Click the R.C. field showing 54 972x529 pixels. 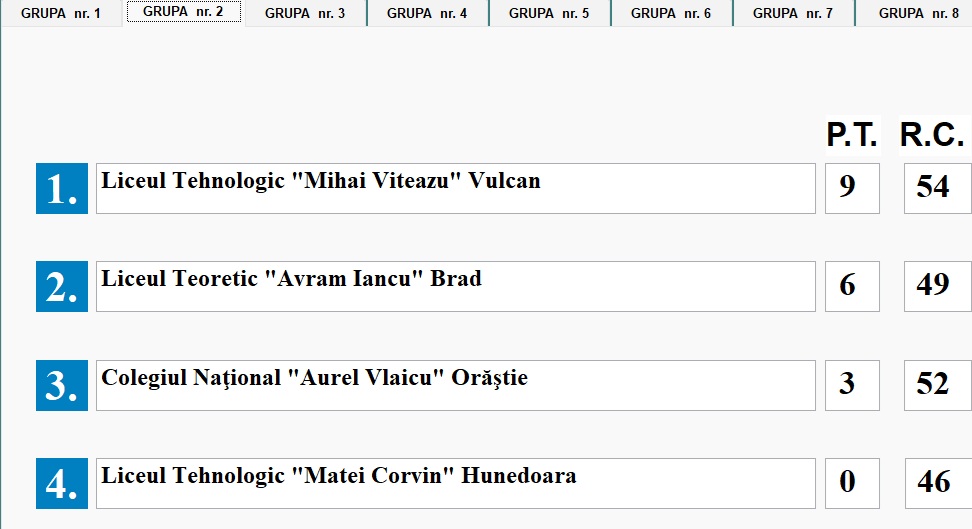coord(936,188)
